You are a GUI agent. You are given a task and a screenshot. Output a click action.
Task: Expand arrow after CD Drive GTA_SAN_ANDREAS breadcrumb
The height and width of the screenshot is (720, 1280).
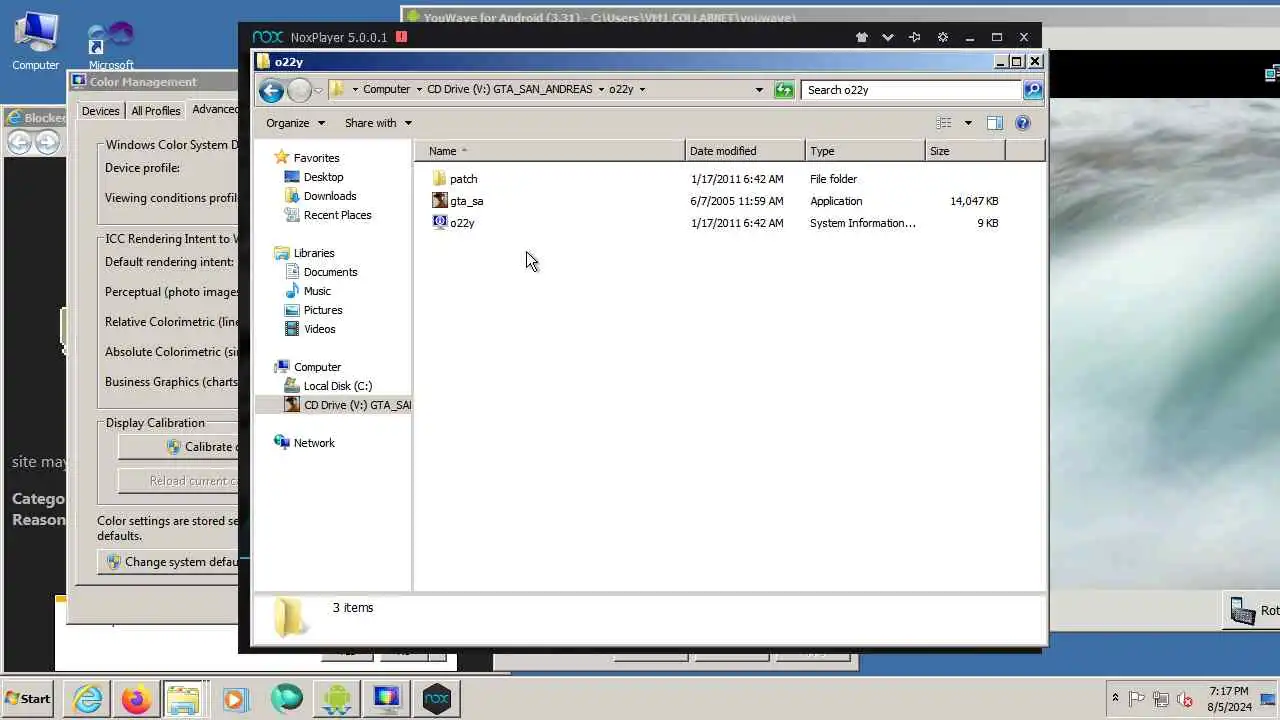(601, 89)
